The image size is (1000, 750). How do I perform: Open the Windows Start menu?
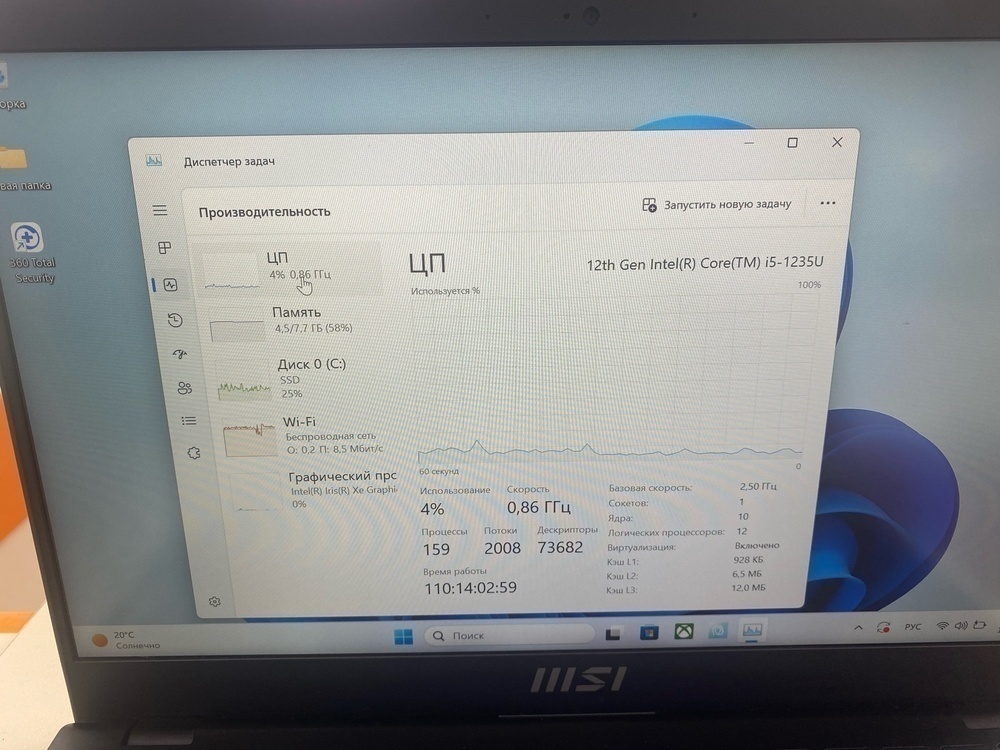point(403,636)
